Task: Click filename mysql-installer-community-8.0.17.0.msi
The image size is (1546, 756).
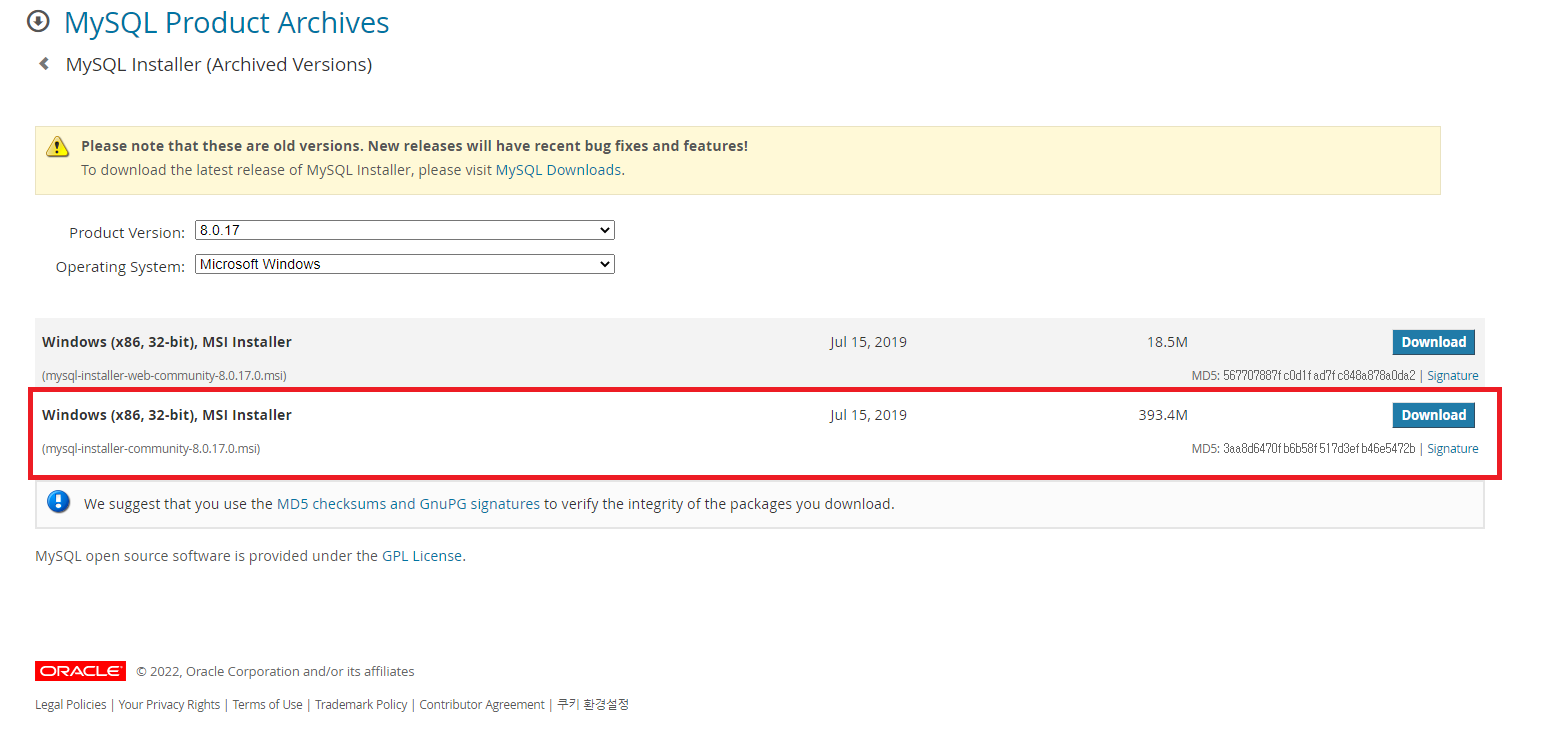Action: [x=151, y=449]
